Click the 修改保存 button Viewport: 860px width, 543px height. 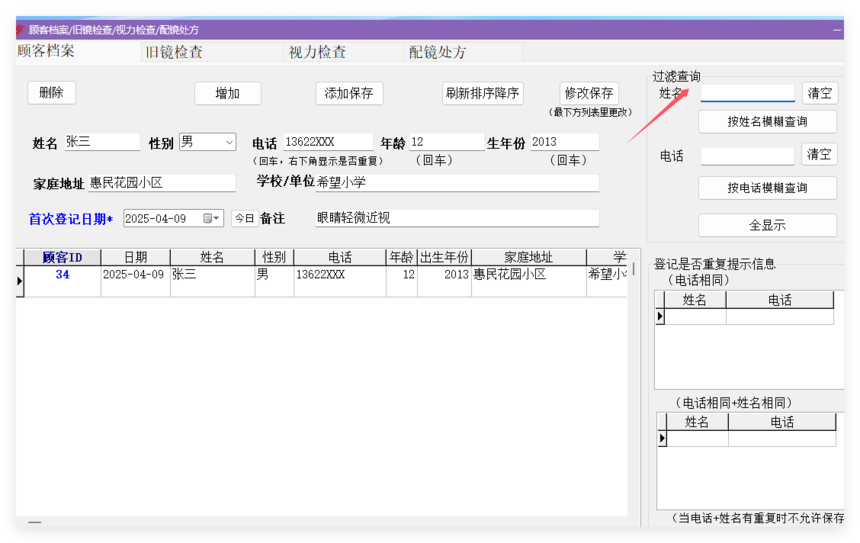(589, 93)
